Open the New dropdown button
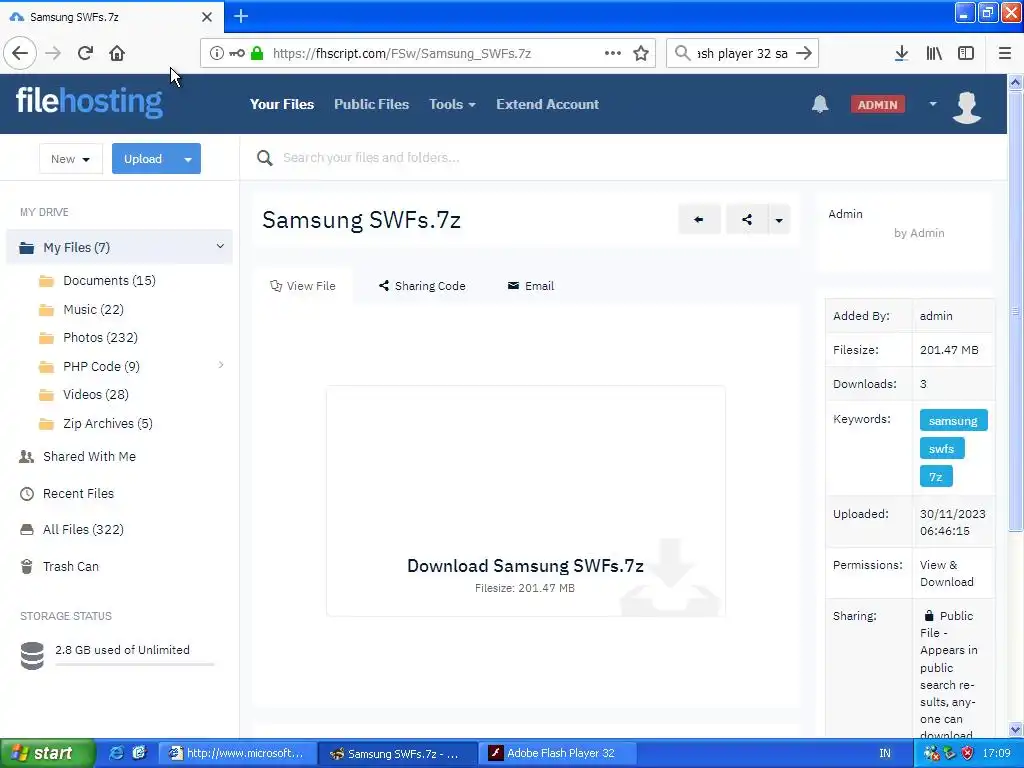Viewport: 1024px width, 768px height. pos(71,159)
